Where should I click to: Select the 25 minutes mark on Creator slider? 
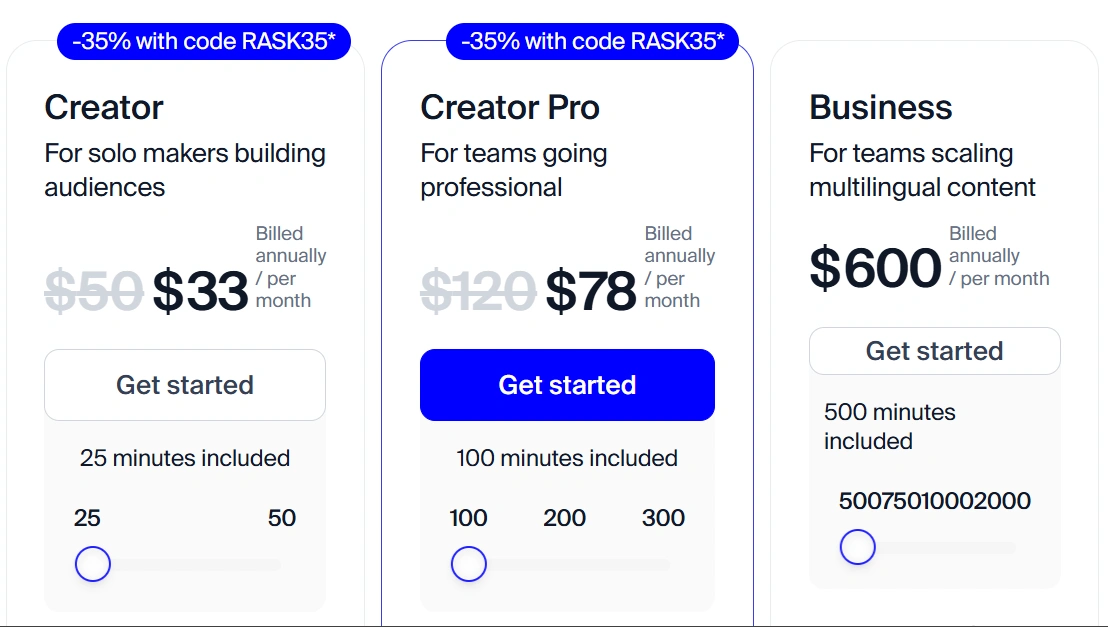click(87, 518)
